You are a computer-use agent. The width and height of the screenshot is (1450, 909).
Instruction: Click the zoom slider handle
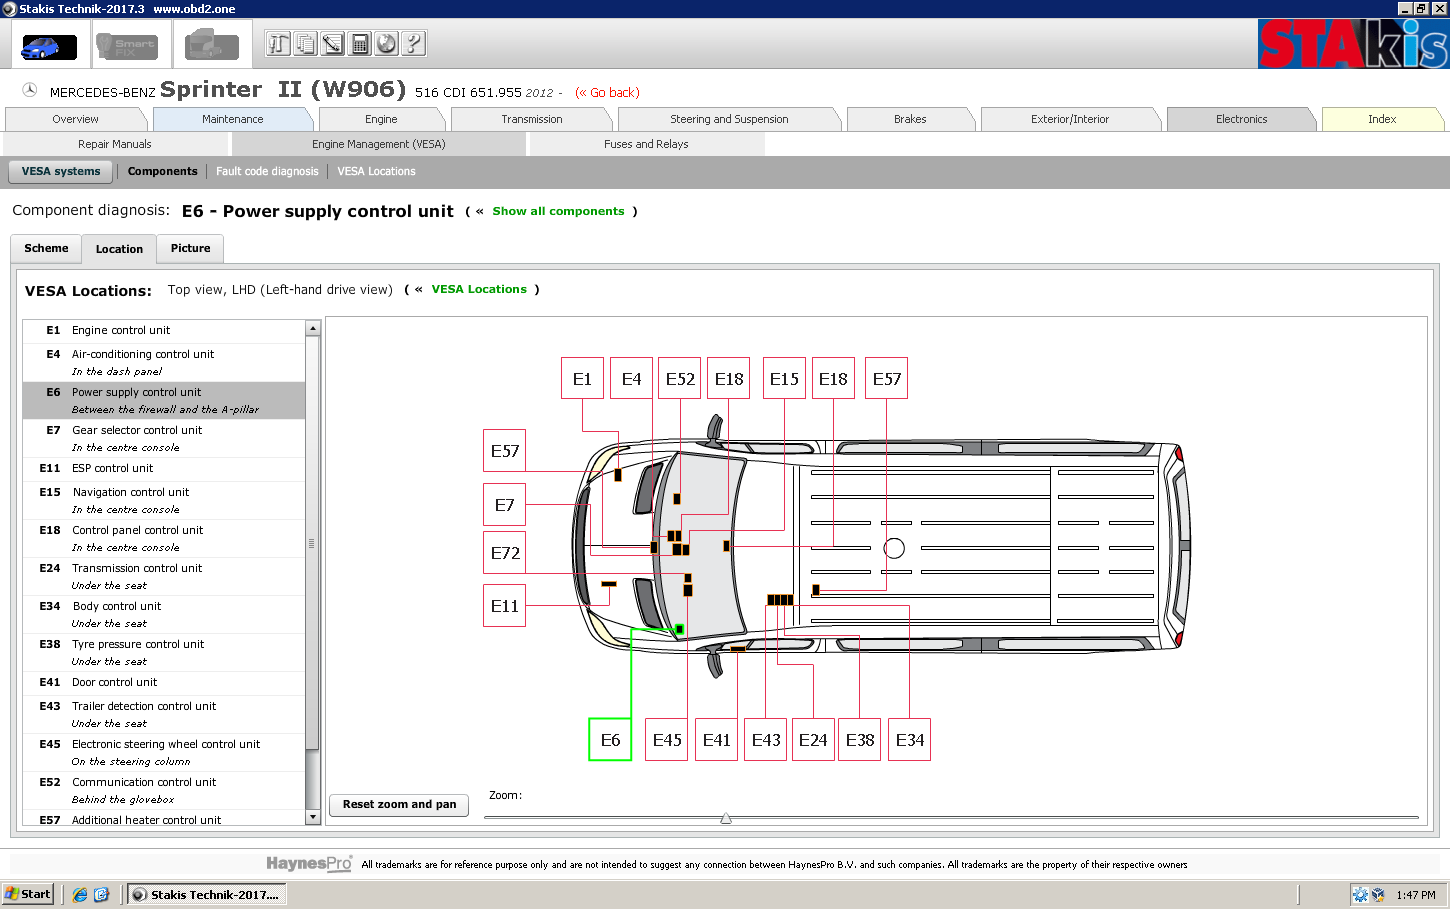pyautogui.click(x=726, y=818)
